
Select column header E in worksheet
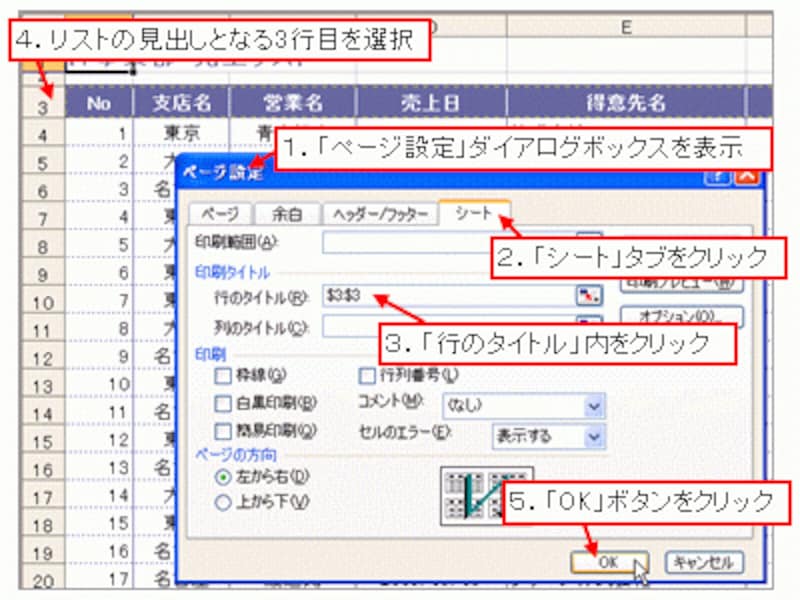626,27
